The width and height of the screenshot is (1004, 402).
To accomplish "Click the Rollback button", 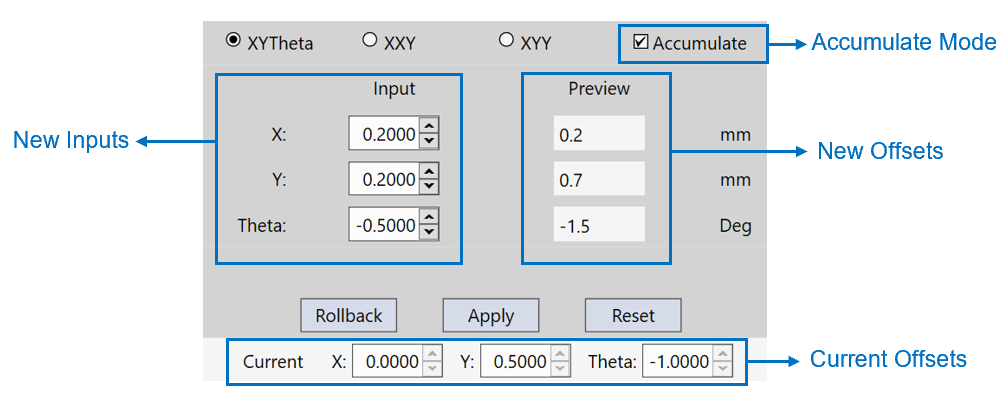I will tap(349, 315).
